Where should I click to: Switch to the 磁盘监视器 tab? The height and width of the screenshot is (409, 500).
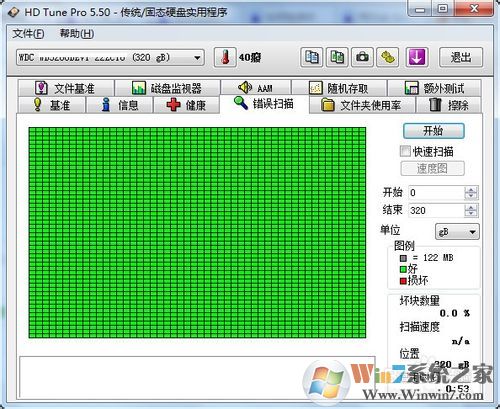point(167,88)
